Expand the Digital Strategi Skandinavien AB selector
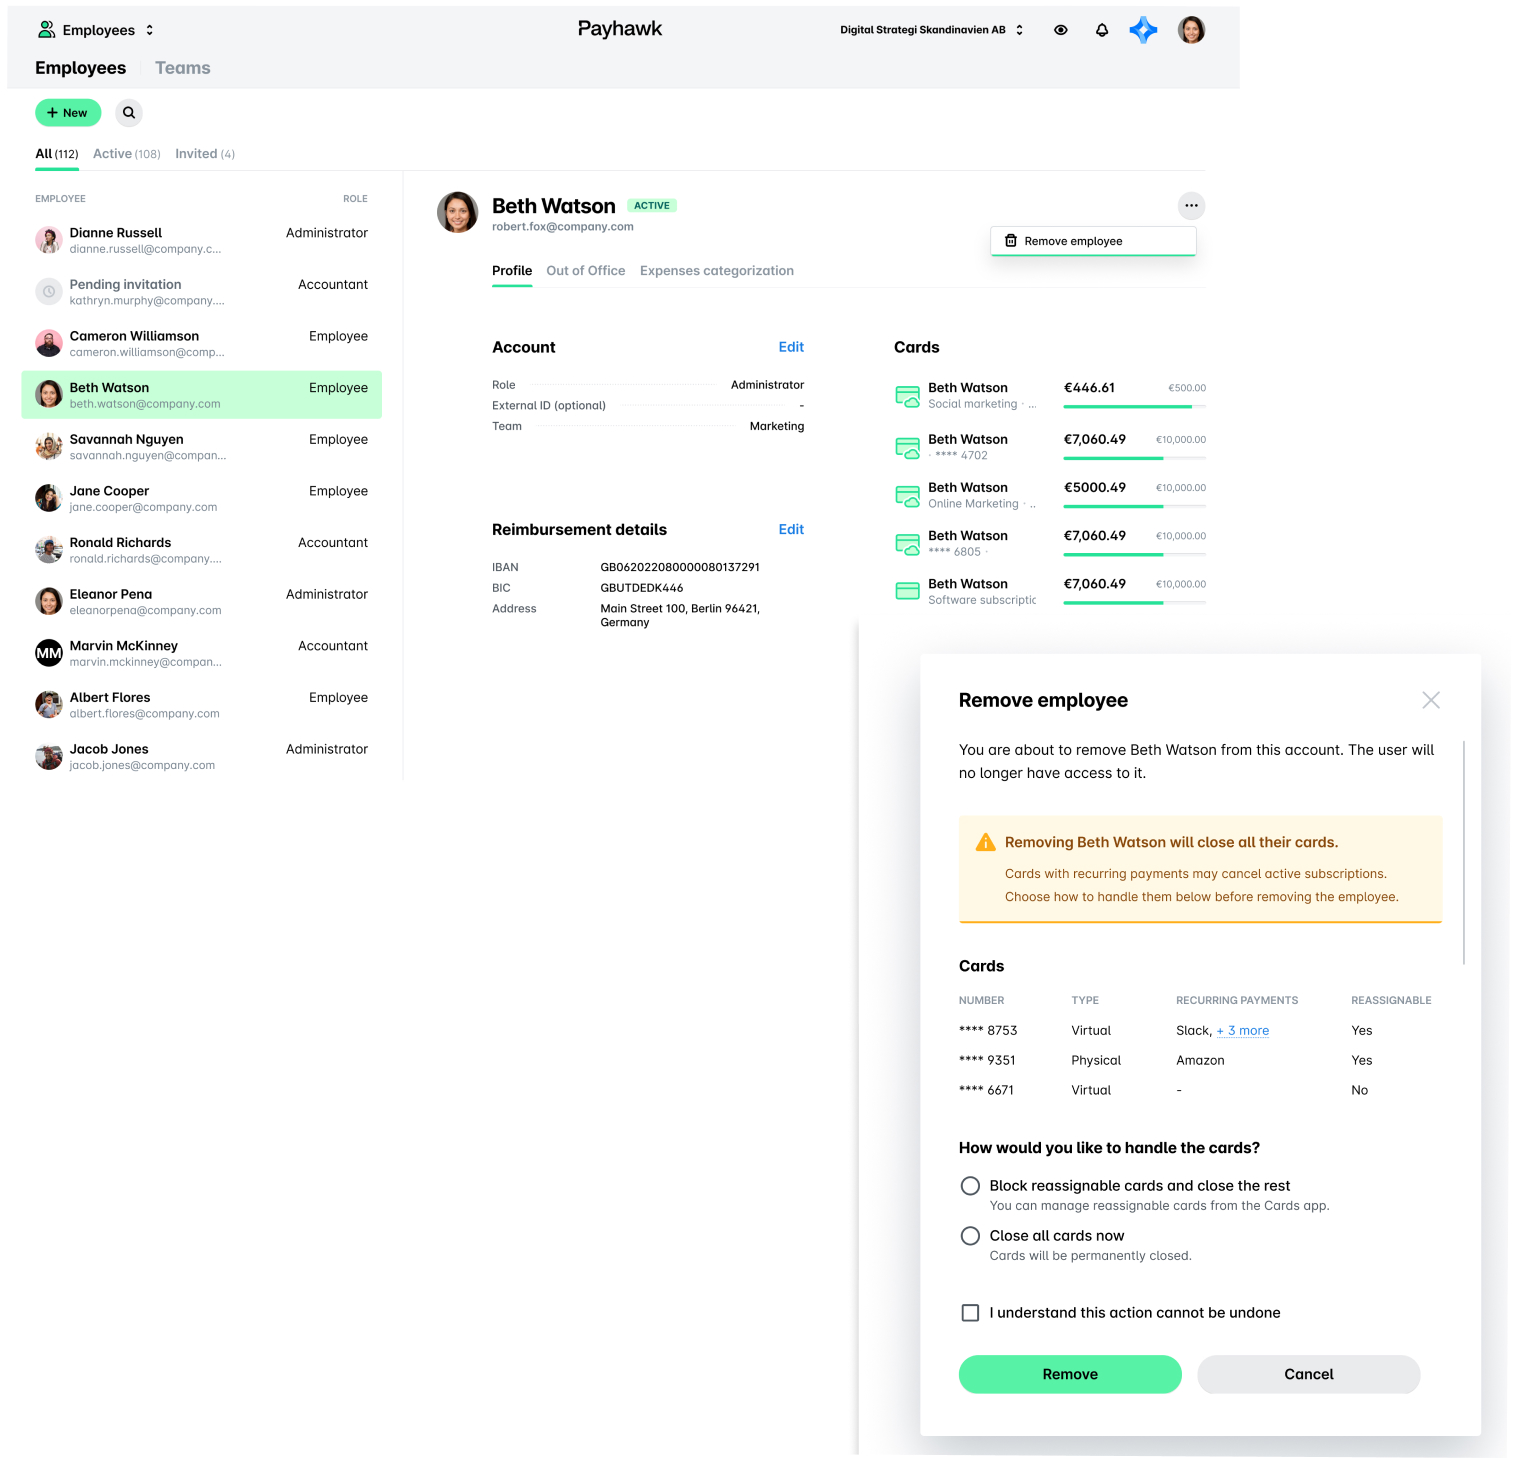This screenshot has height=1458, width=1515. [x=931, y=30]
